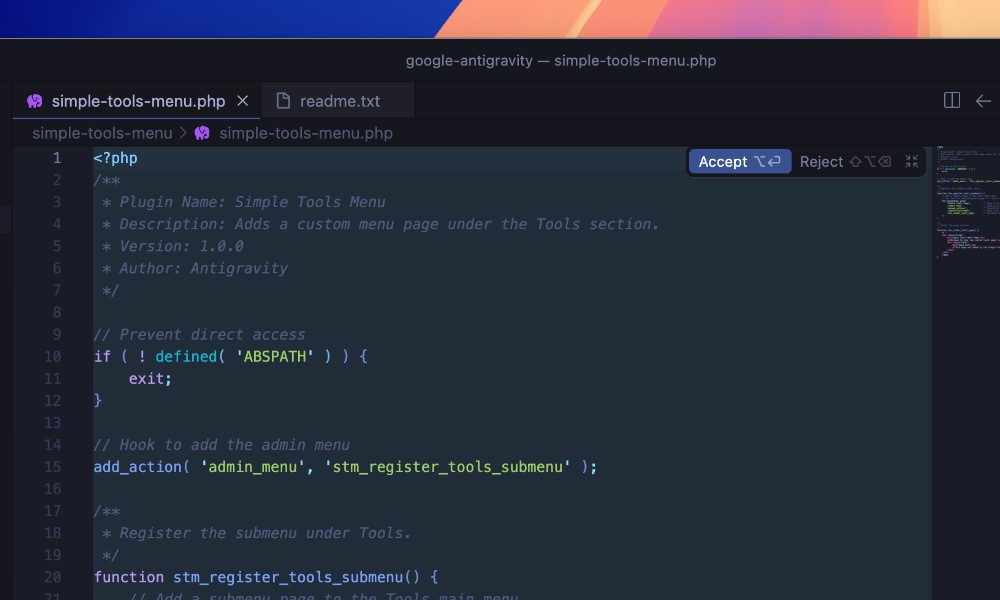1000x600 pixels.
Task: Click the back navigation arrow top right
Action: (983, 101)
